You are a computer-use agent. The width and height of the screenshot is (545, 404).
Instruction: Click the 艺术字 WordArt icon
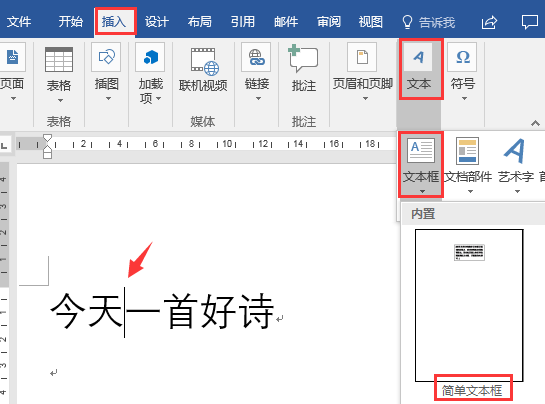(x=514, y=151)
